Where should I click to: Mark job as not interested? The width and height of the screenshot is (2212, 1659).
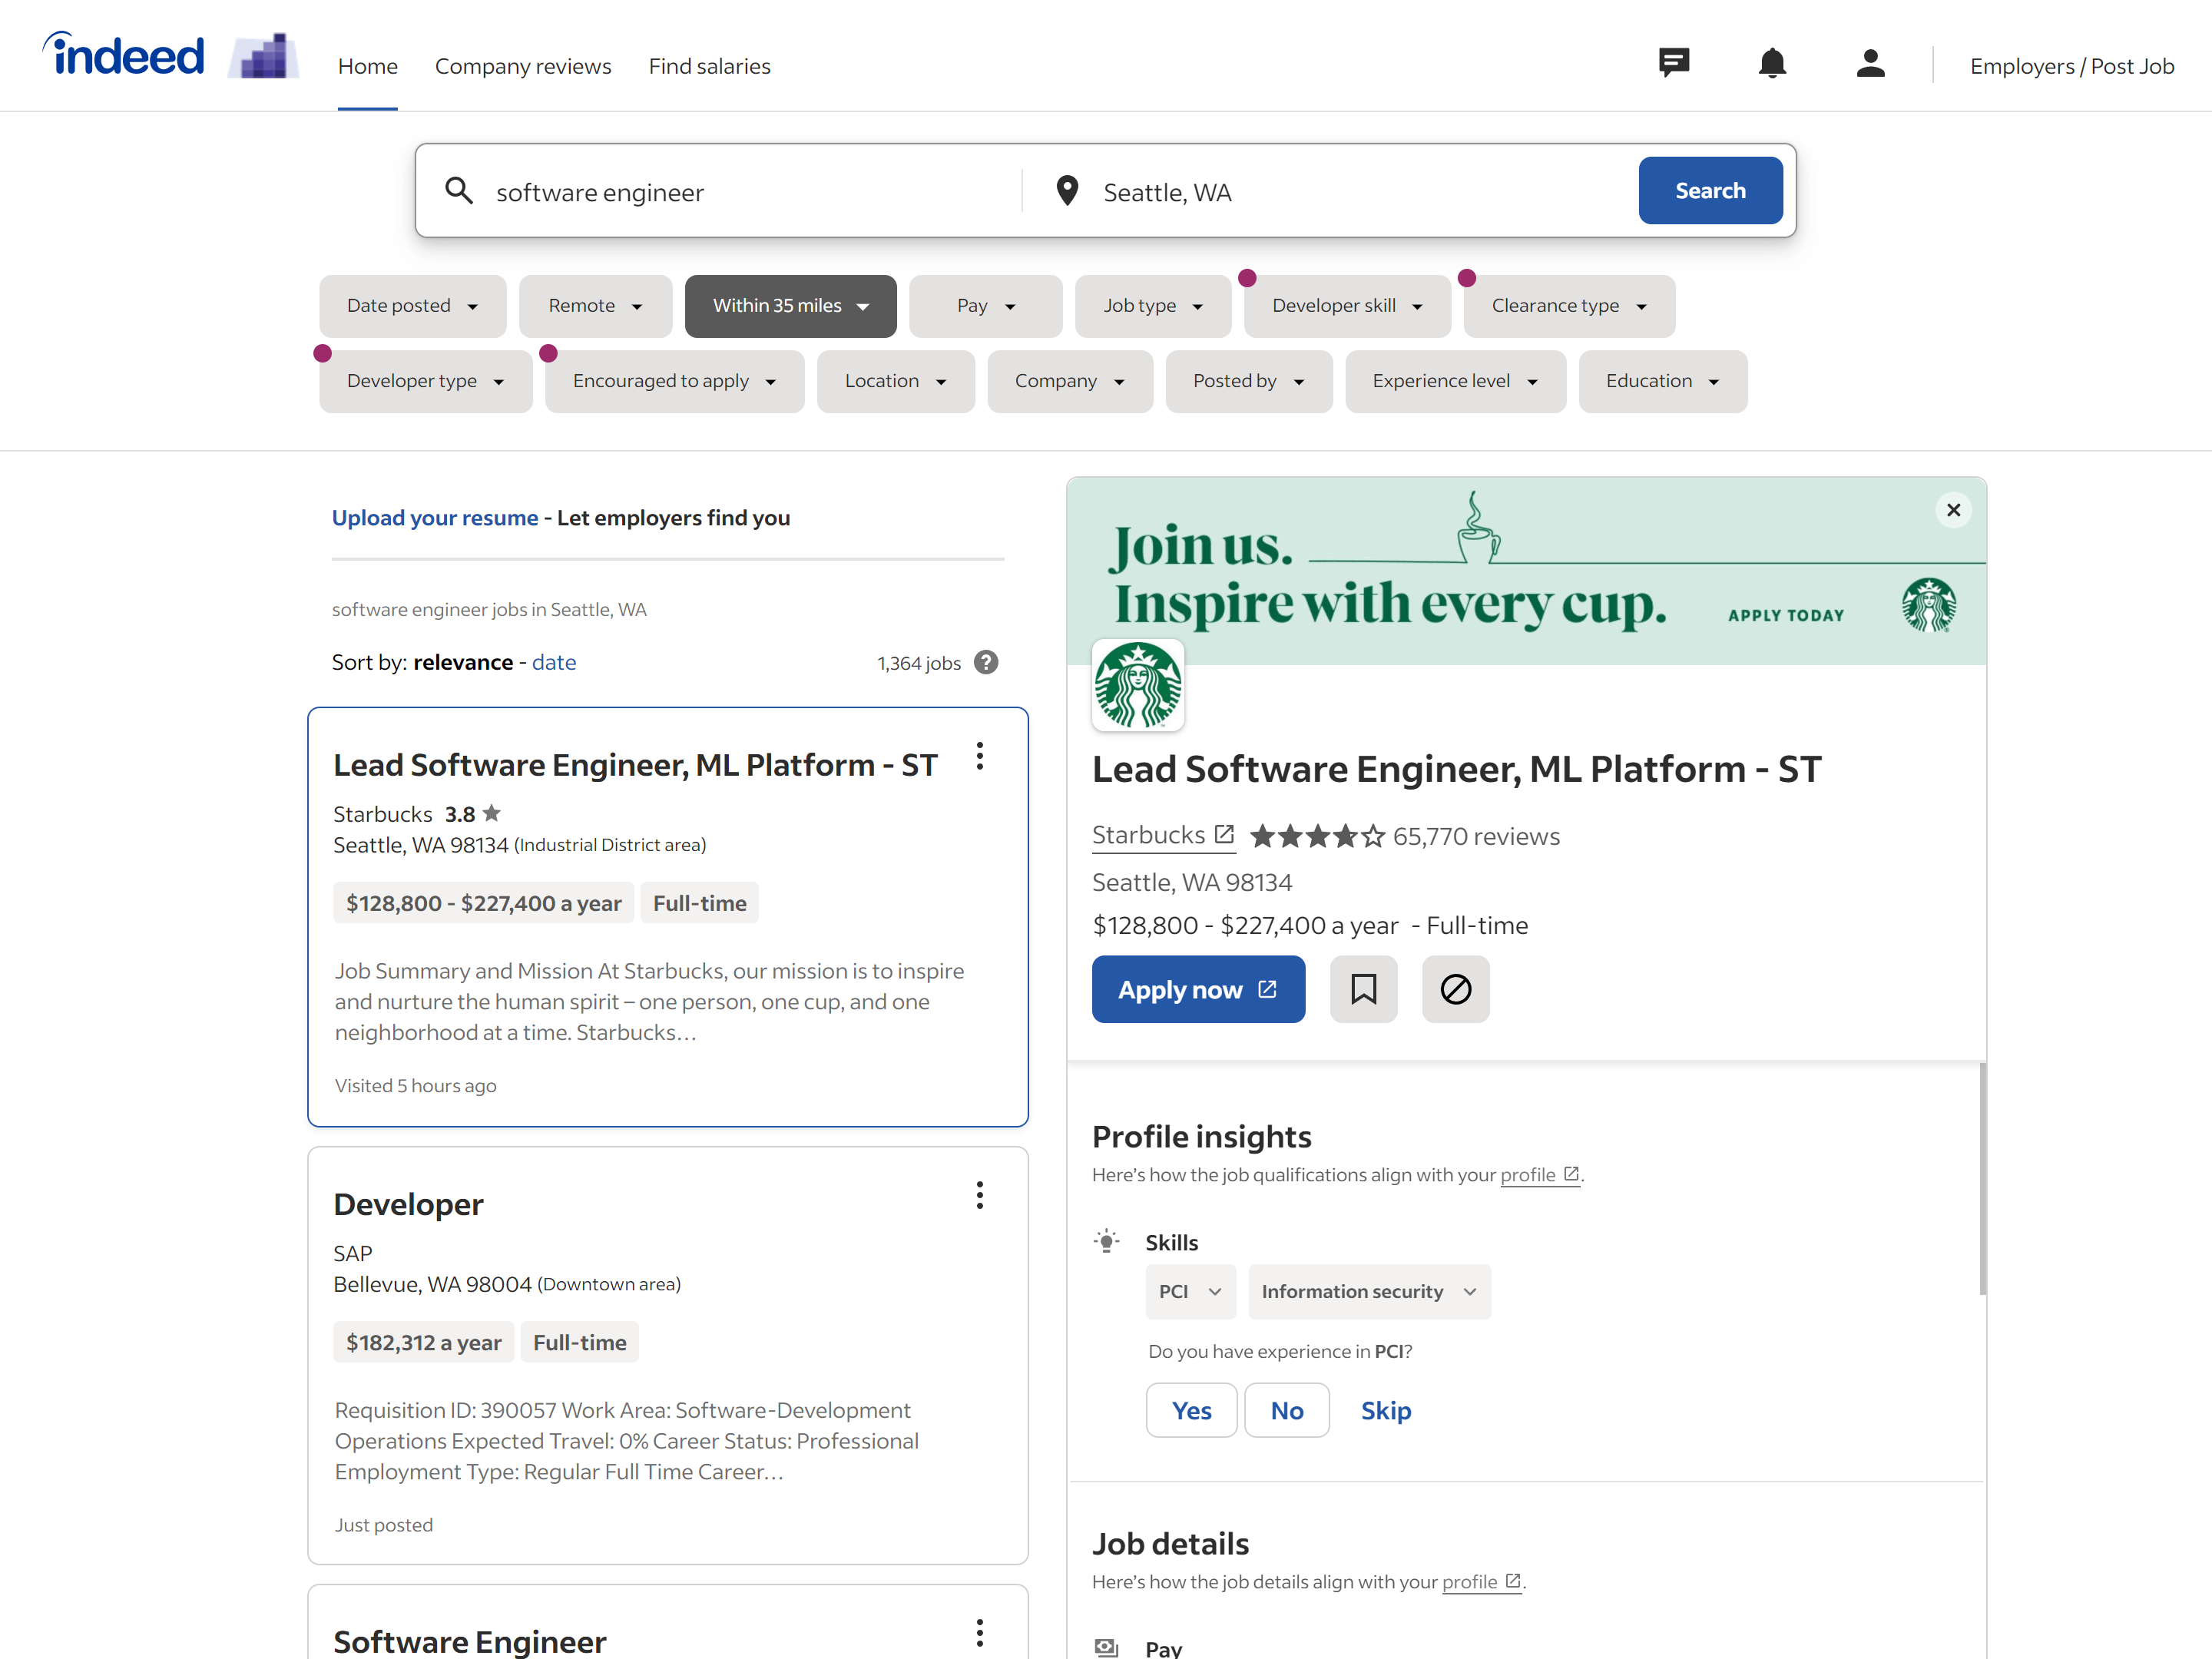click(x=1455, y=989)
